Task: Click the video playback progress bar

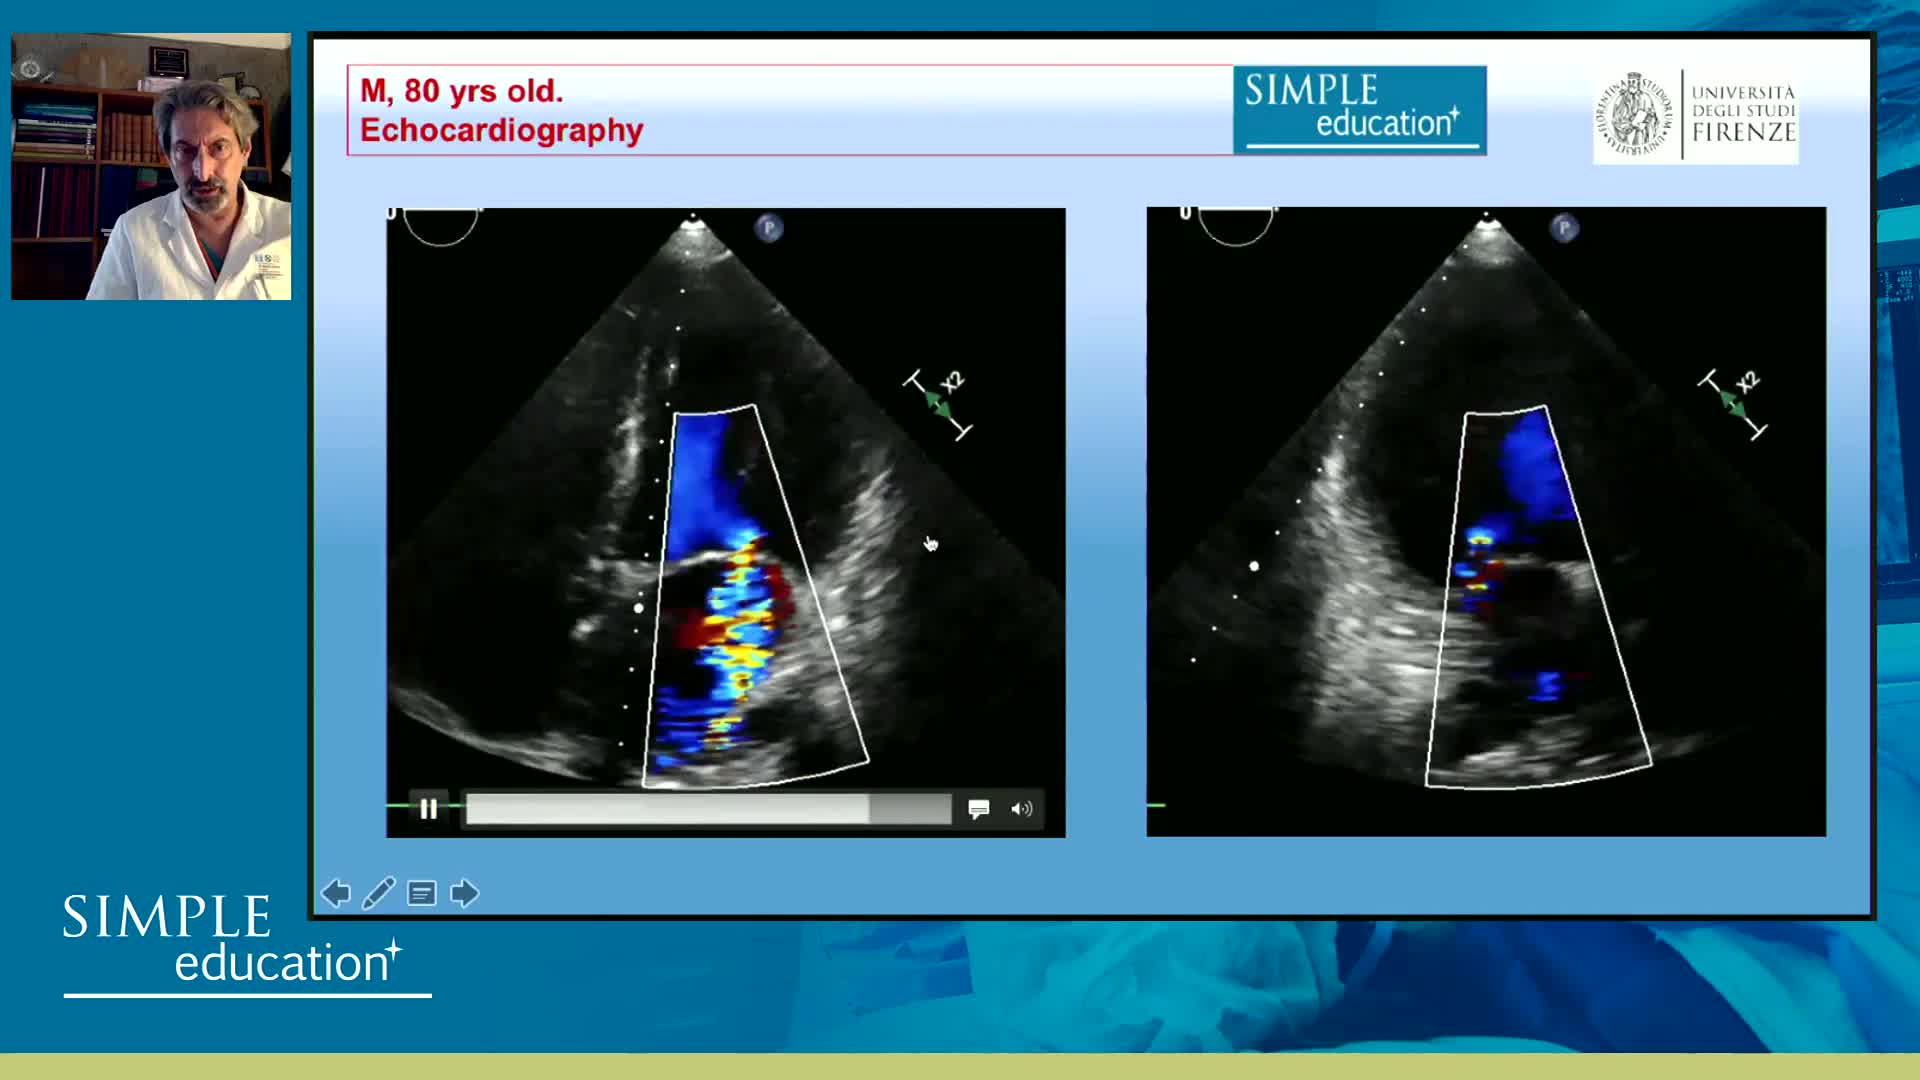Action: click(708, 808)
